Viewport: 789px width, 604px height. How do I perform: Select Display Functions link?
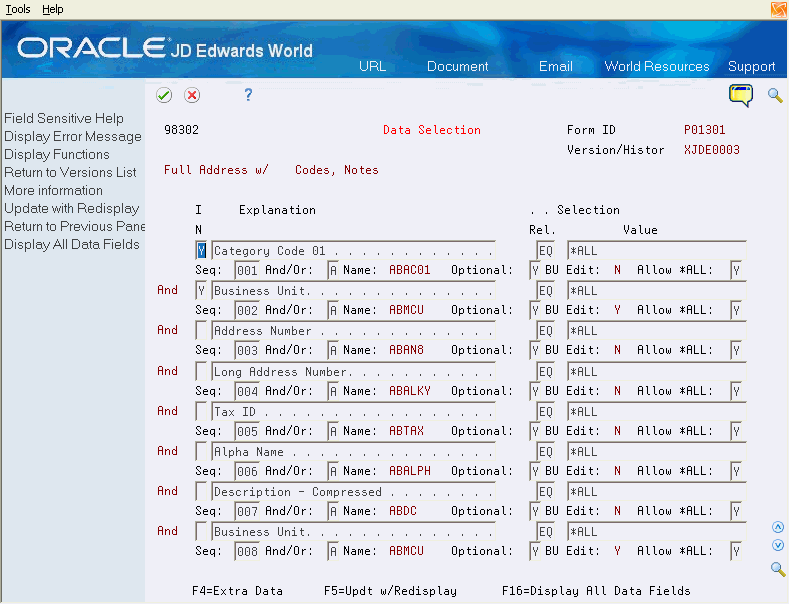click(x=57, y=155)
